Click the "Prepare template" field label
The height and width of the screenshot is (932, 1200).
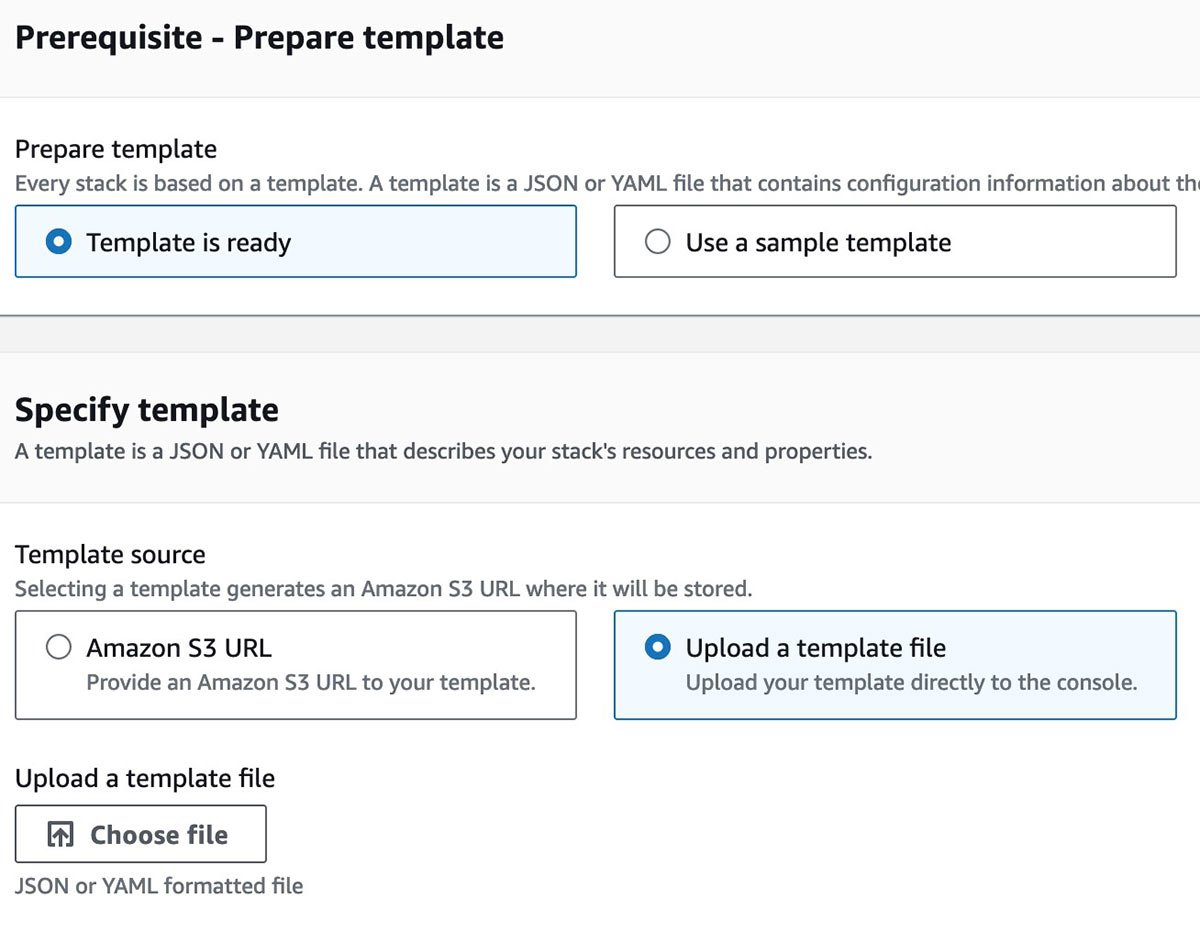point(116,149)
